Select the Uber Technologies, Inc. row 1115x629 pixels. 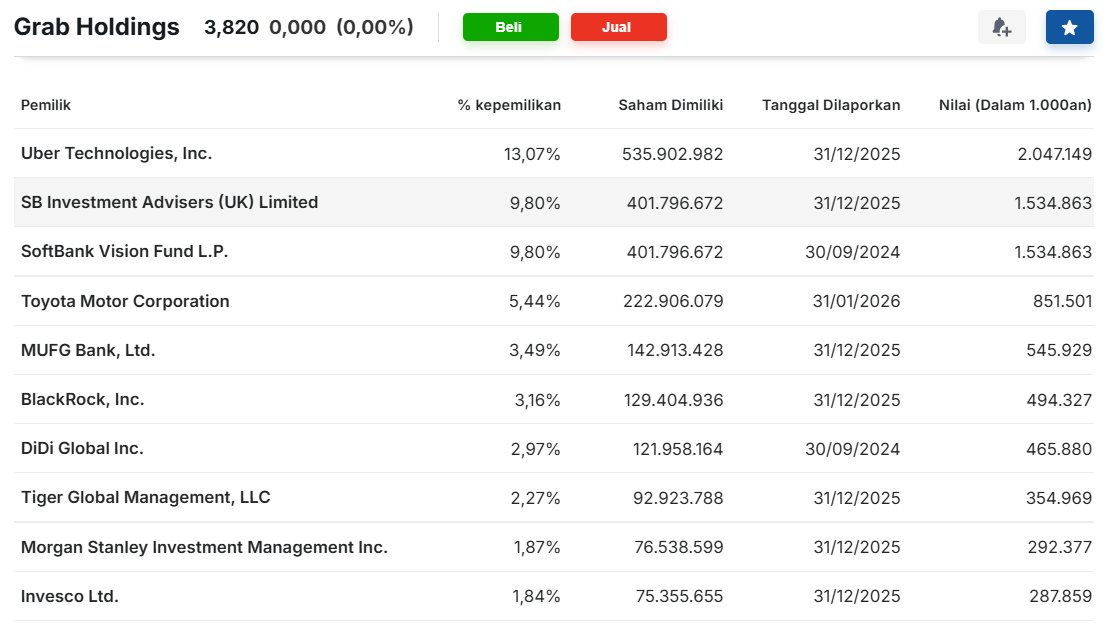pyautogui.click(x=554, y=154)
